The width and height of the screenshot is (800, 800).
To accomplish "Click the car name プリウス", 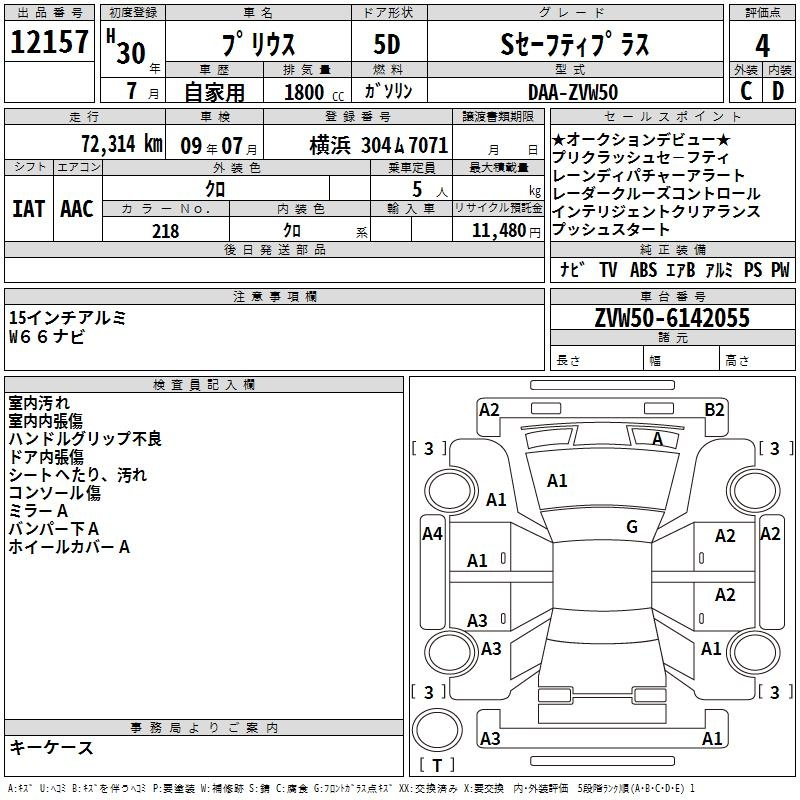I will point(259,45).
